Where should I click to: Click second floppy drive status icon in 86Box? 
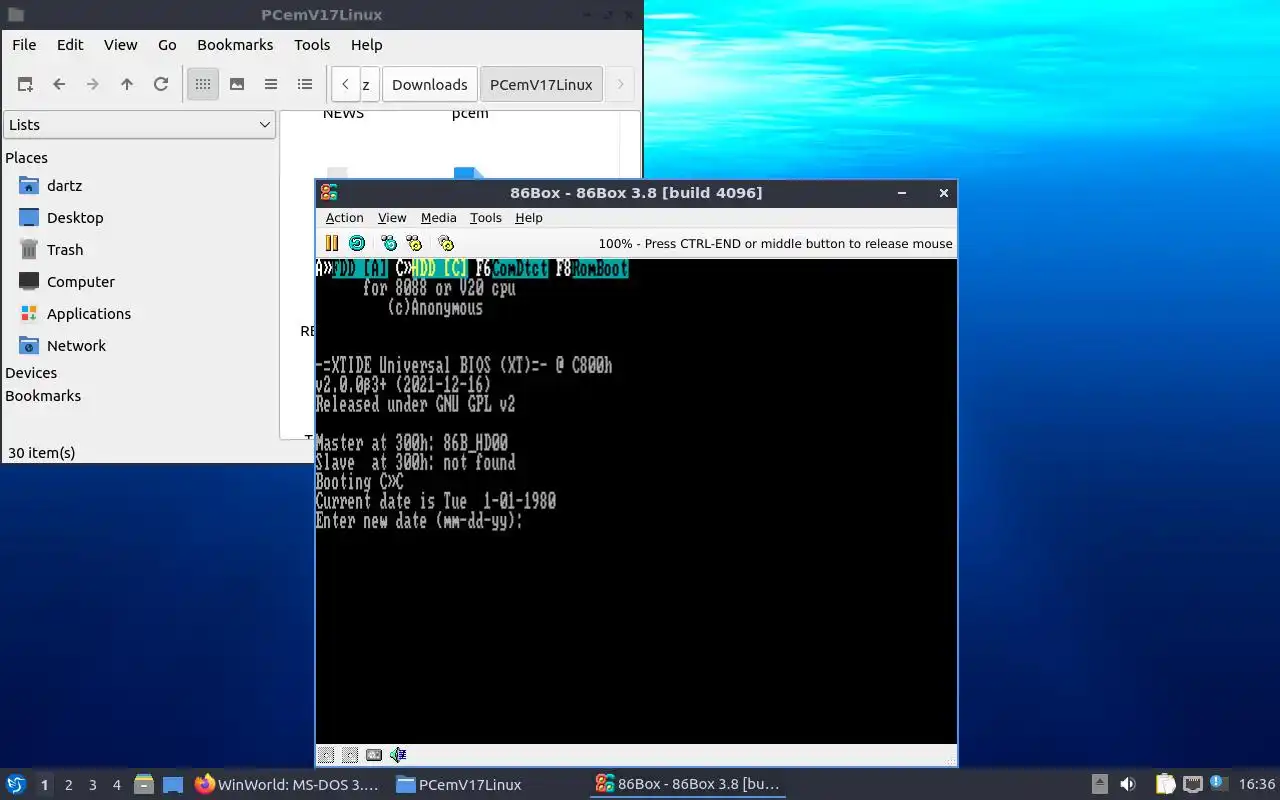point(350,755)
